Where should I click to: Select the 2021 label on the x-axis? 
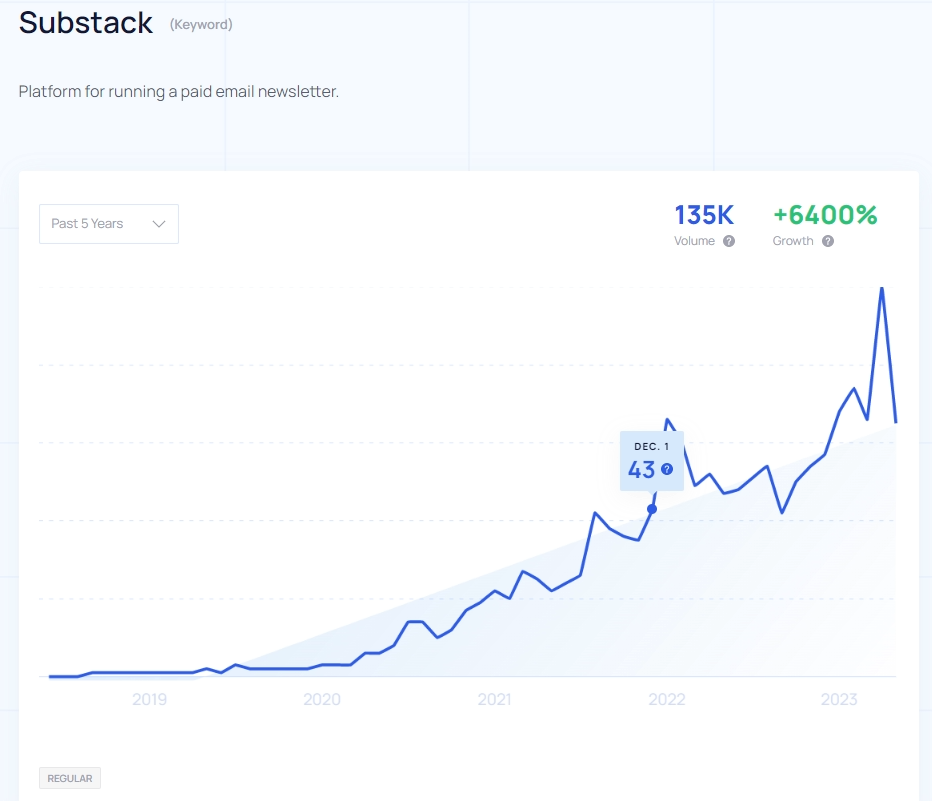point(494,699)
